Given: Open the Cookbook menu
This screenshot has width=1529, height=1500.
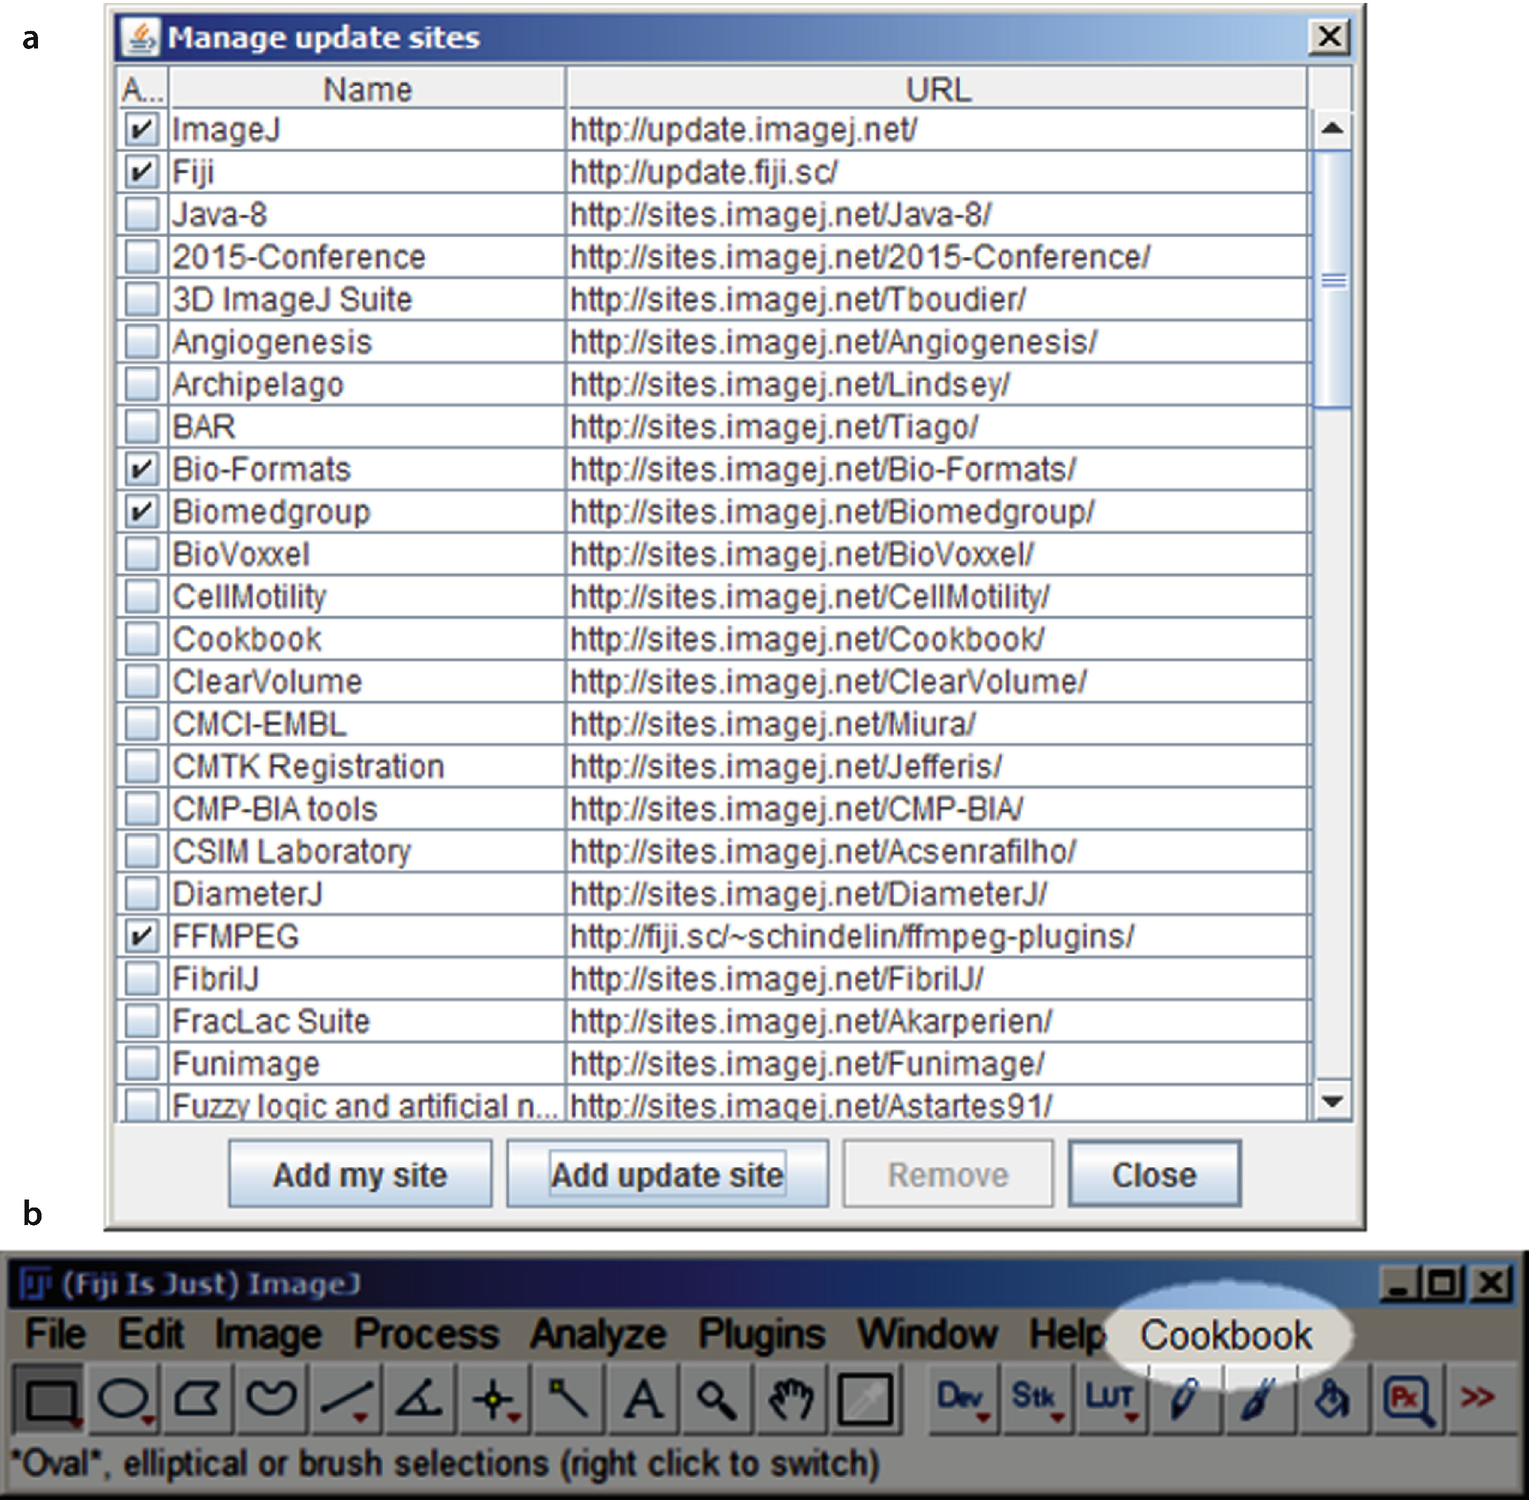Looking at the screenshot, I should (x=1227, y=1335).
